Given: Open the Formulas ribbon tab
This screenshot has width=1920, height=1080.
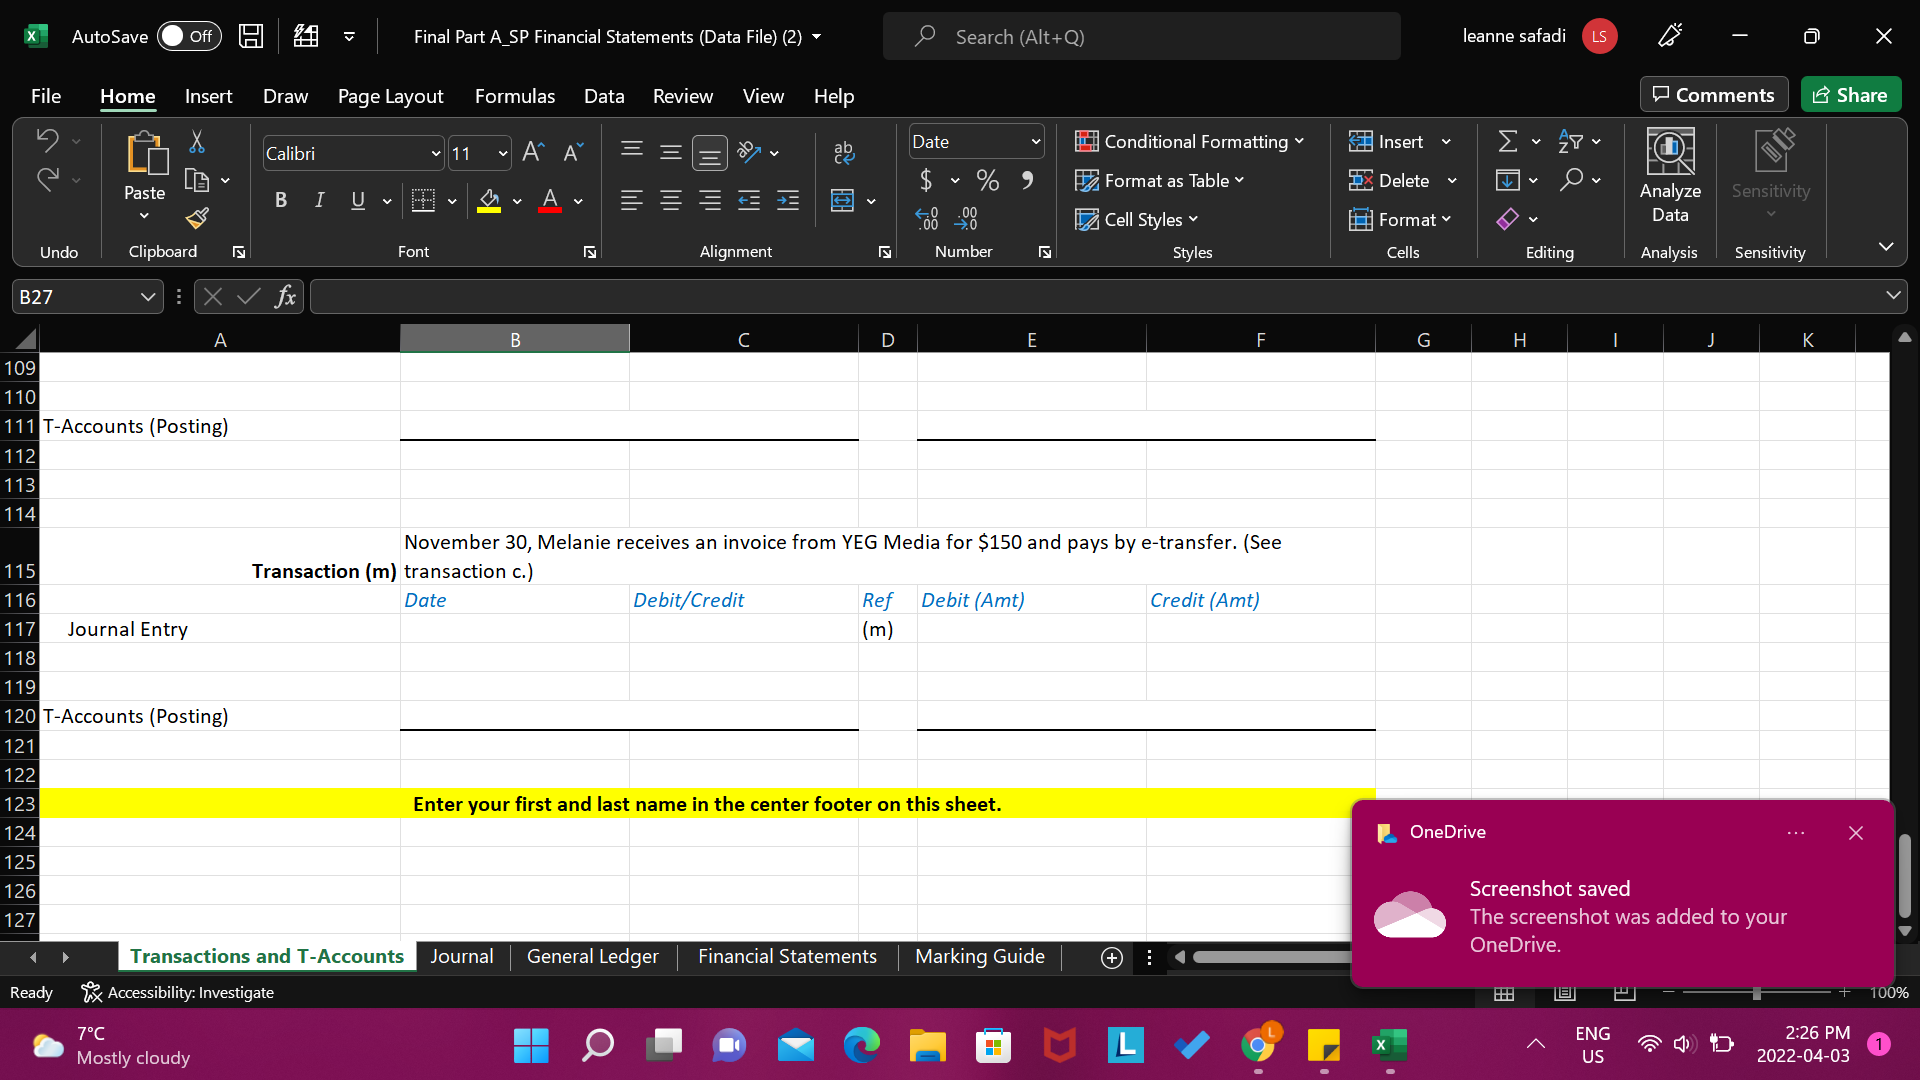Looking at the screenshot, I should (x=514, y=96).
